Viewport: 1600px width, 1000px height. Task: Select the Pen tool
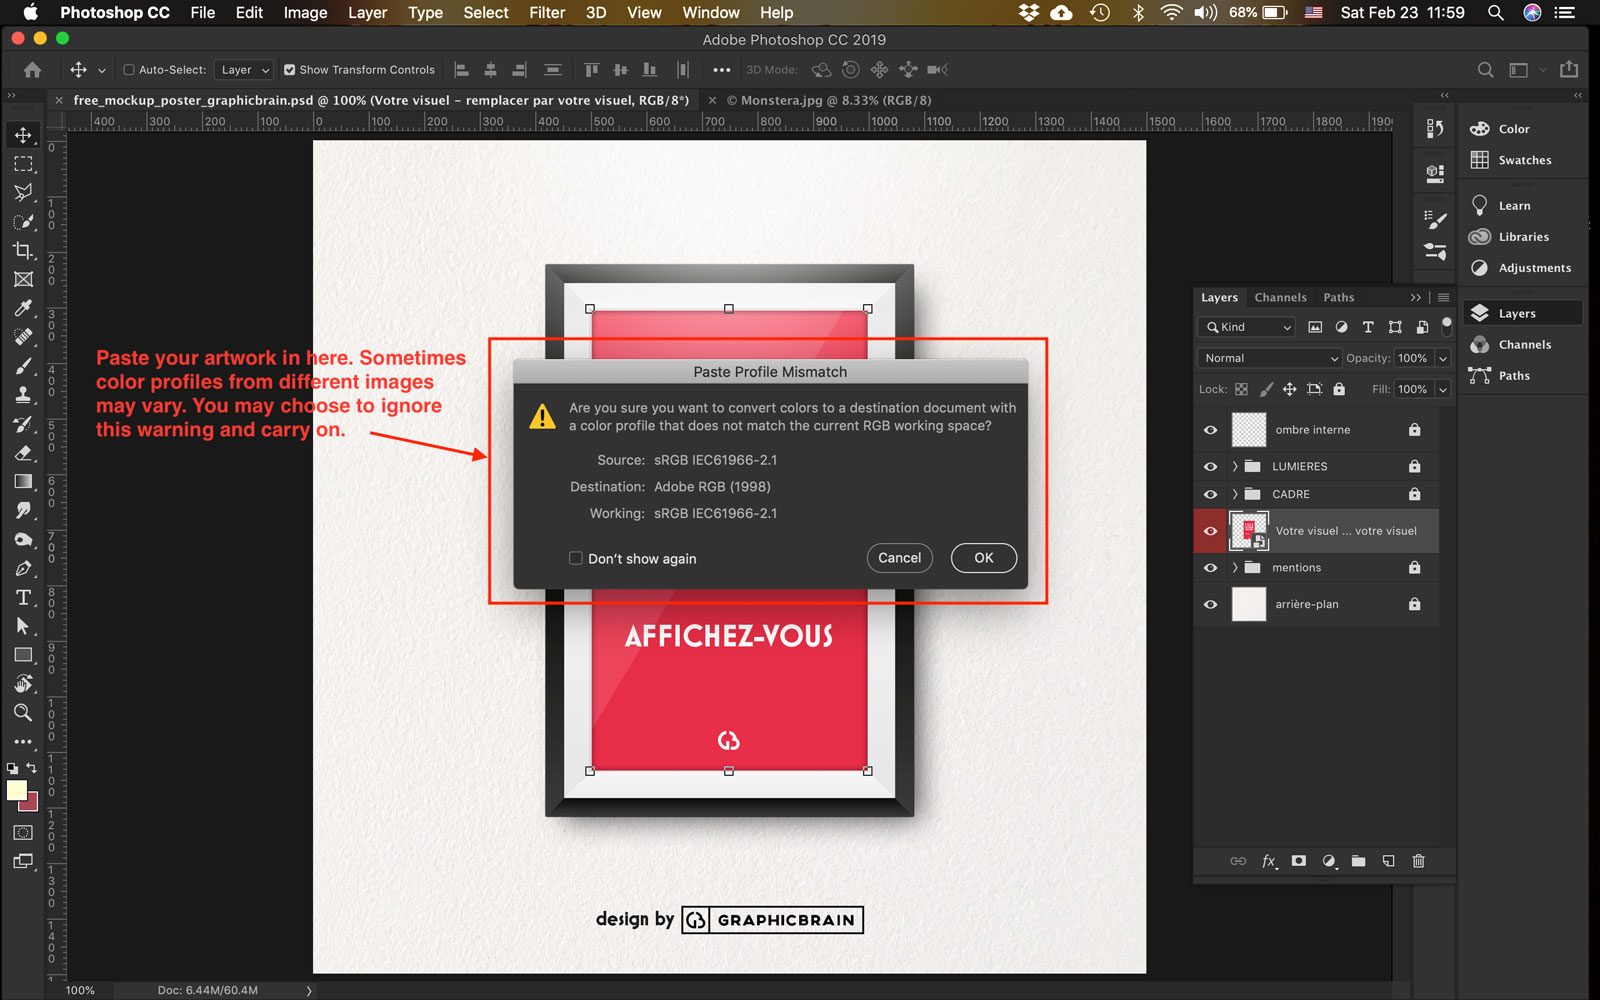pos(23,568)
